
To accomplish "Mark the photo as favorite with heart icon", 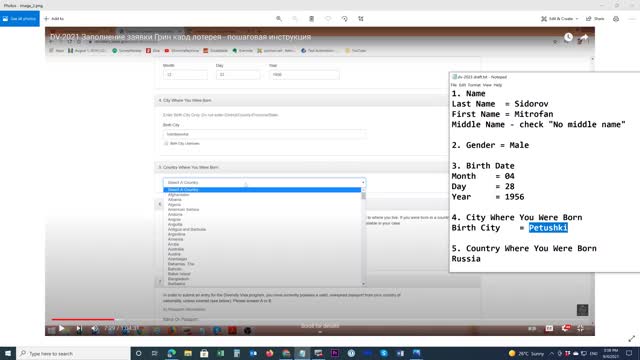I will coord(328,19).
